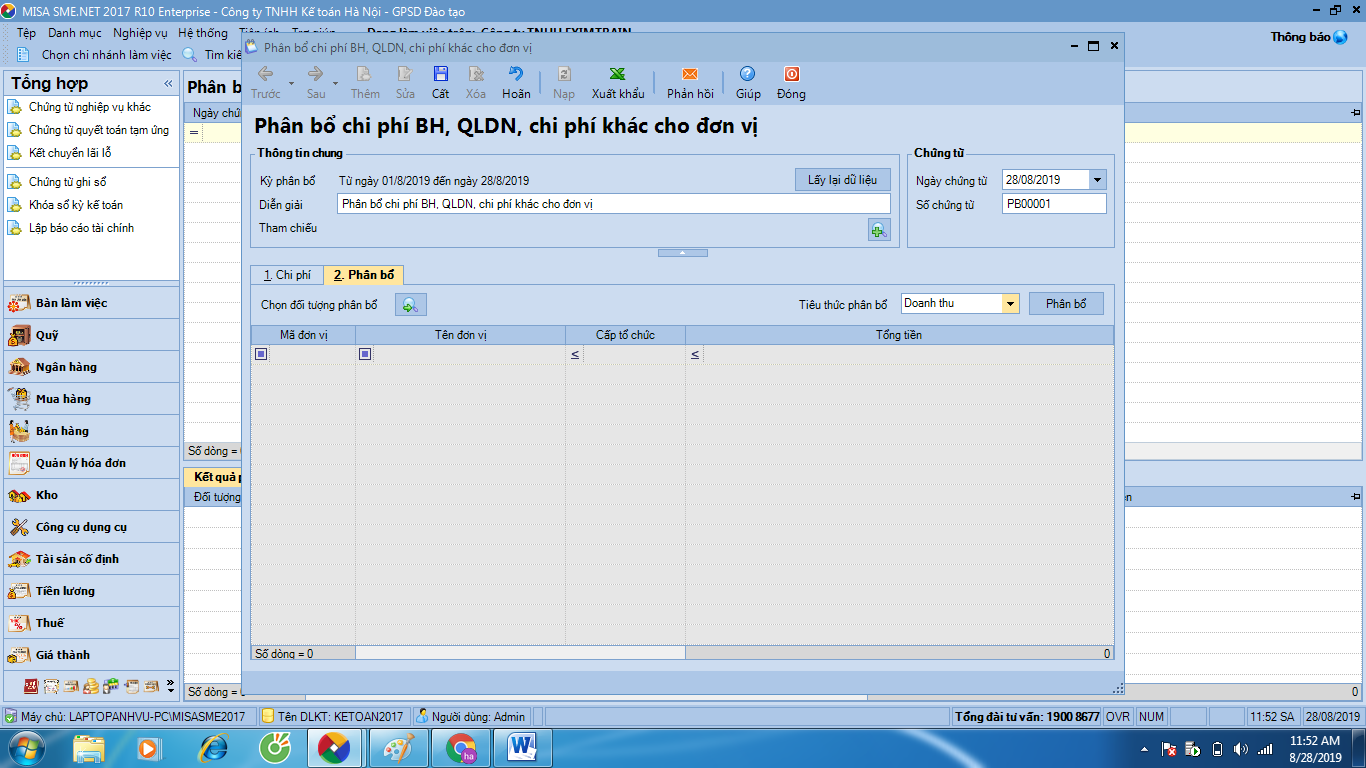Open Chứng từ nghiệp vụ khác link
This screenshot has width=1366, height=768.
90,107
